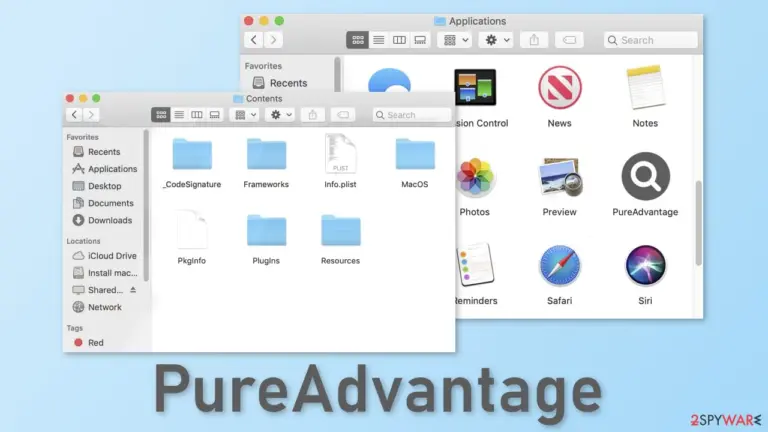Click Contents sidebar scrollbar
Image resolution: width=768 pixels, height=432 pixels.
pyautogui.click(x=146, y=206)
